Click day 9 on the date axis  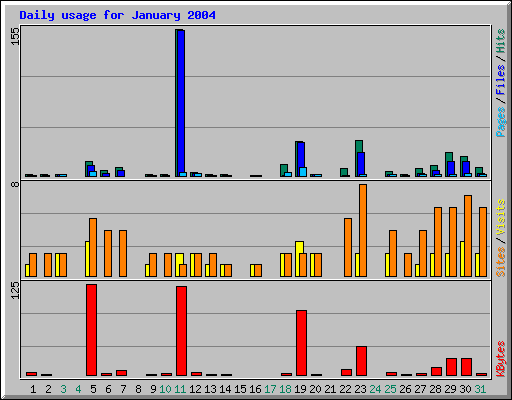[153, 389]
